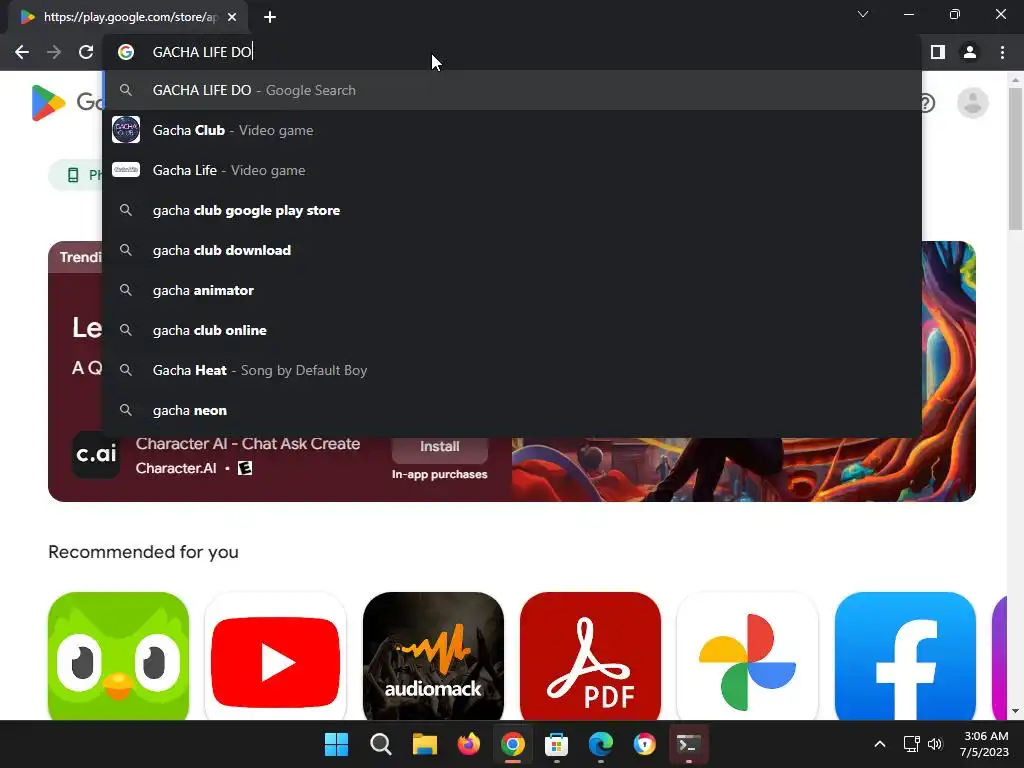Click the Google icon in address bar
The width and height of the screenshot is (1024, 768).
[x=126, y=52]
